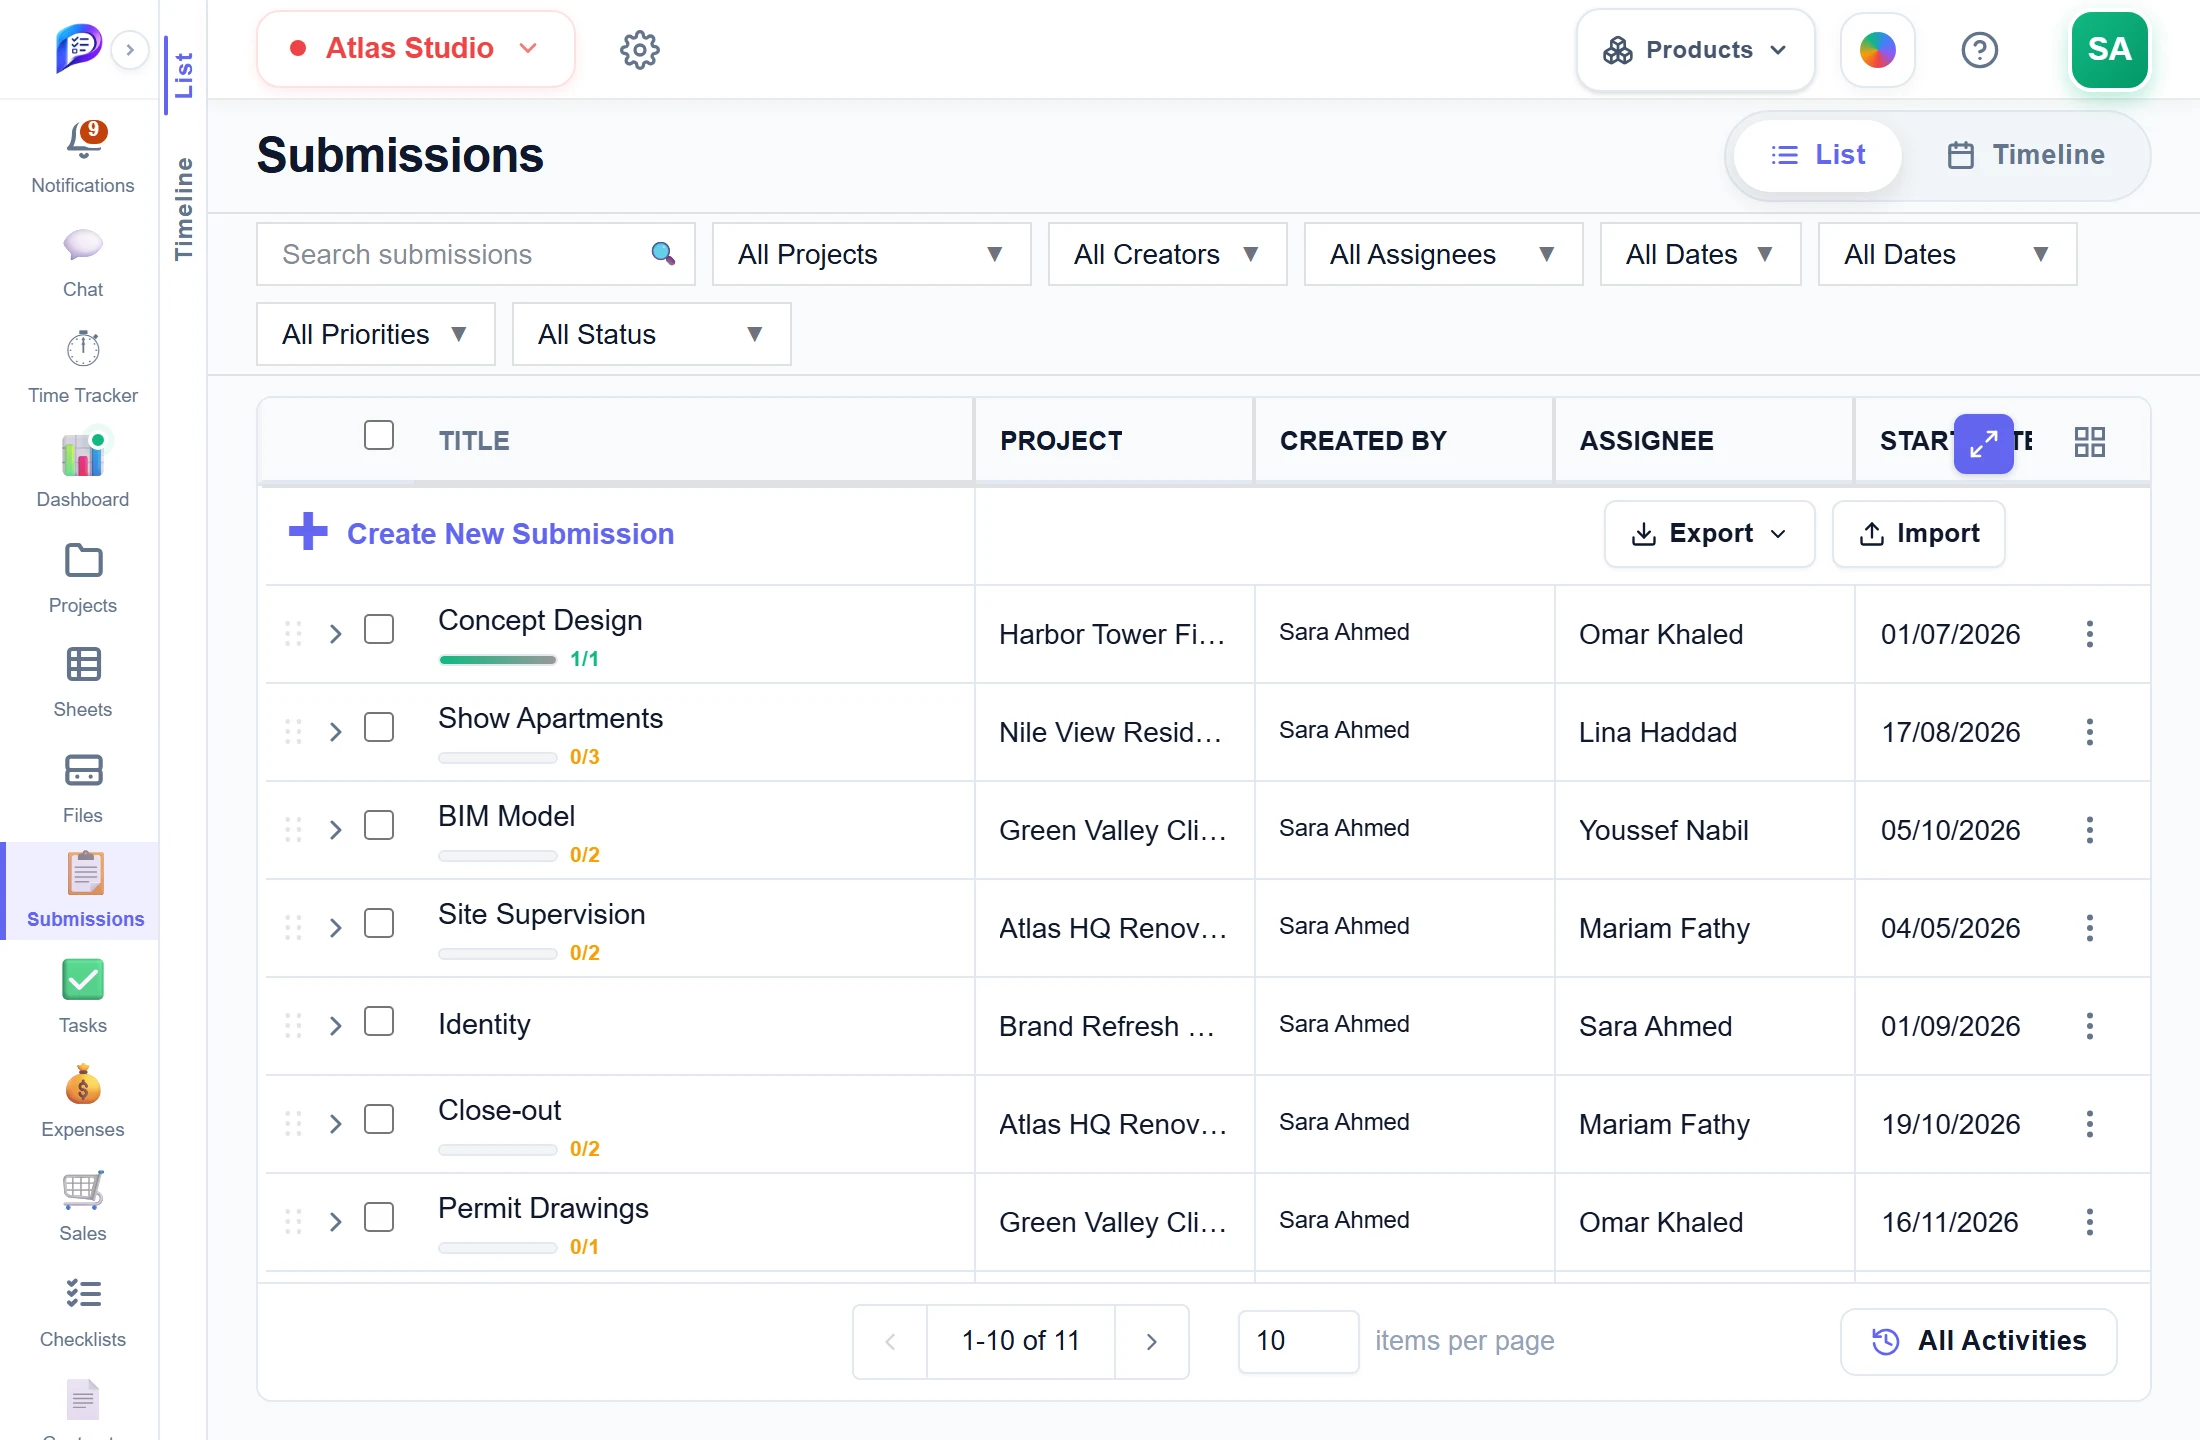Open the Notifications bell icon
This screenshot has height=1440, width=2200.
pyautogui.click(x=85, y=141)
